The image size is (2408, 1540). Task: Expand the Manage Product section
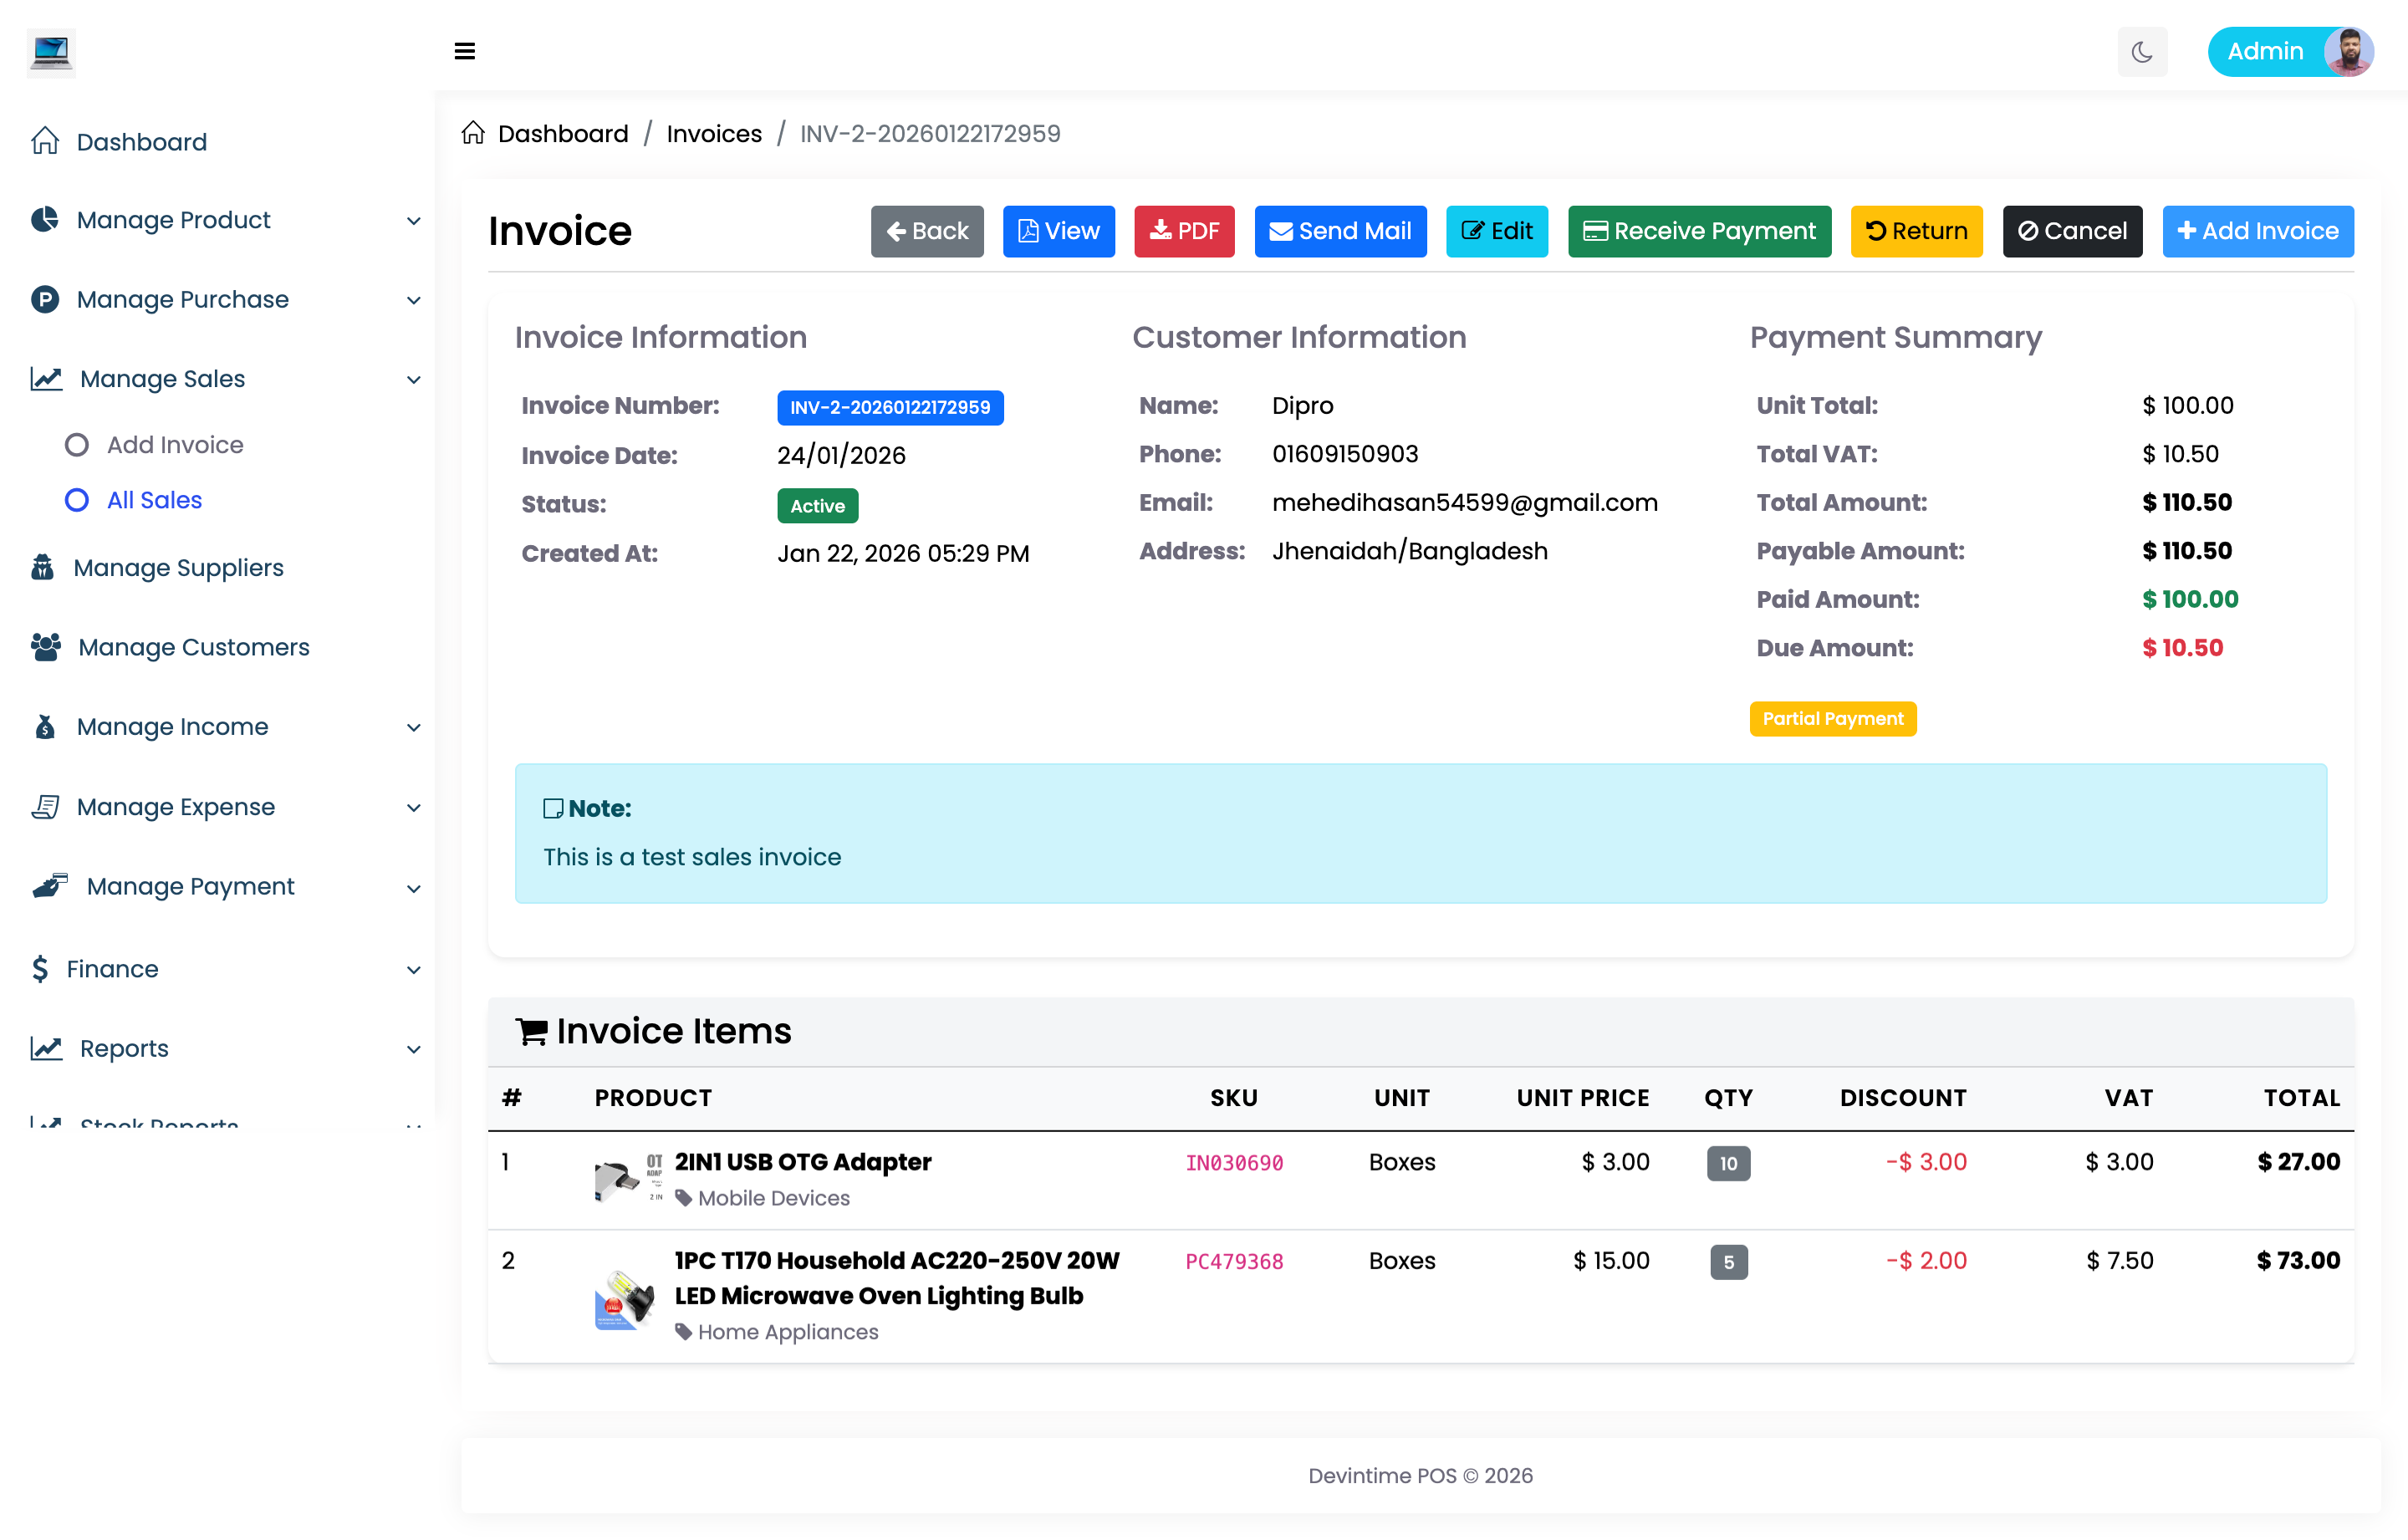tap(413, 220)
